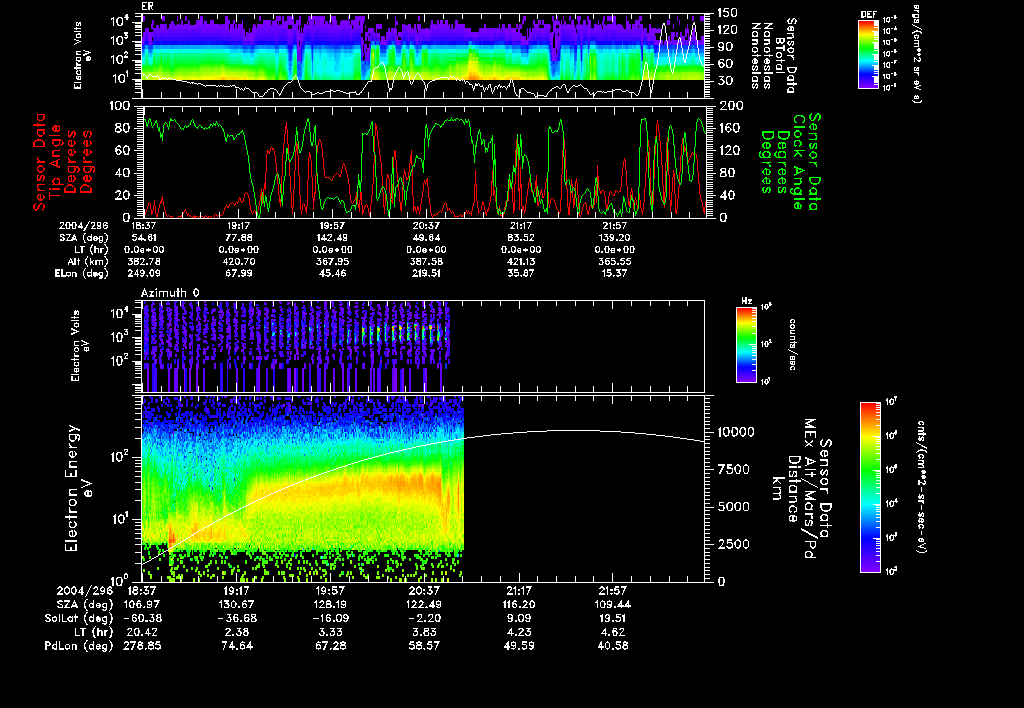The height and width of the screenshot is (708, 1024).
Task: Click the Hz counts/sec color bar
Action: 748,346
